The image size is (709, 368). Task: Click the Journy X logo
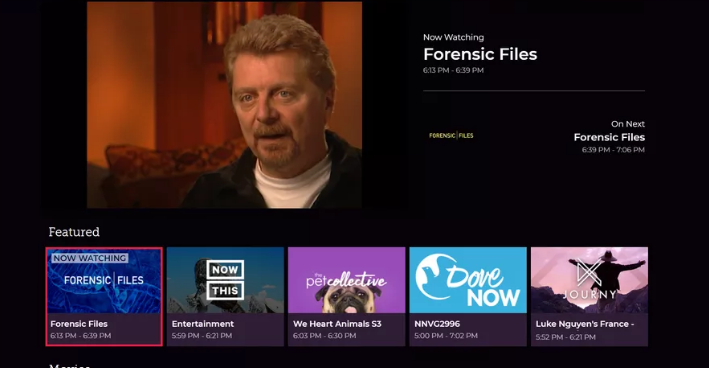pyautogui.click(x=589, y=273)
